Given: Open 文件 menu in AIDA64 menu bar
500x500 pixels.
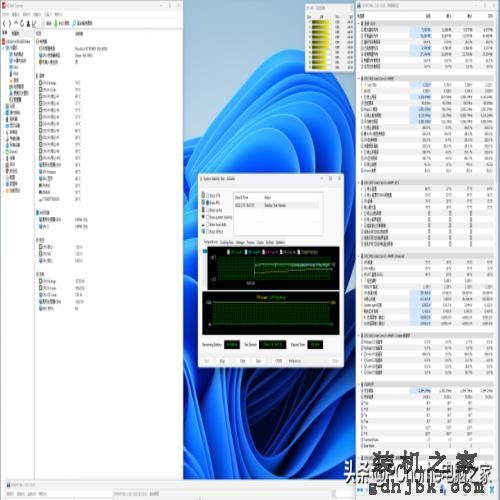Looking at the screenshot, I should [x=7, y=14].
